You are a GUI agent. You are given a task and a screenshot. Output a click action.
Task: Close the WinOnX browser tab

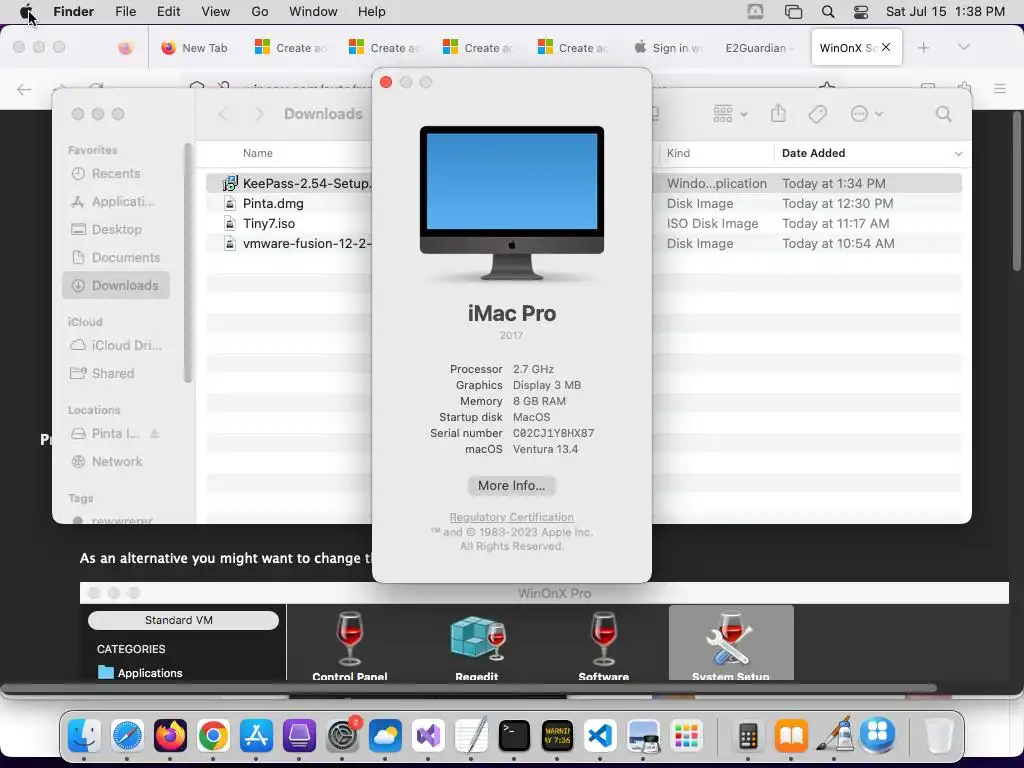tap(886, 47)
